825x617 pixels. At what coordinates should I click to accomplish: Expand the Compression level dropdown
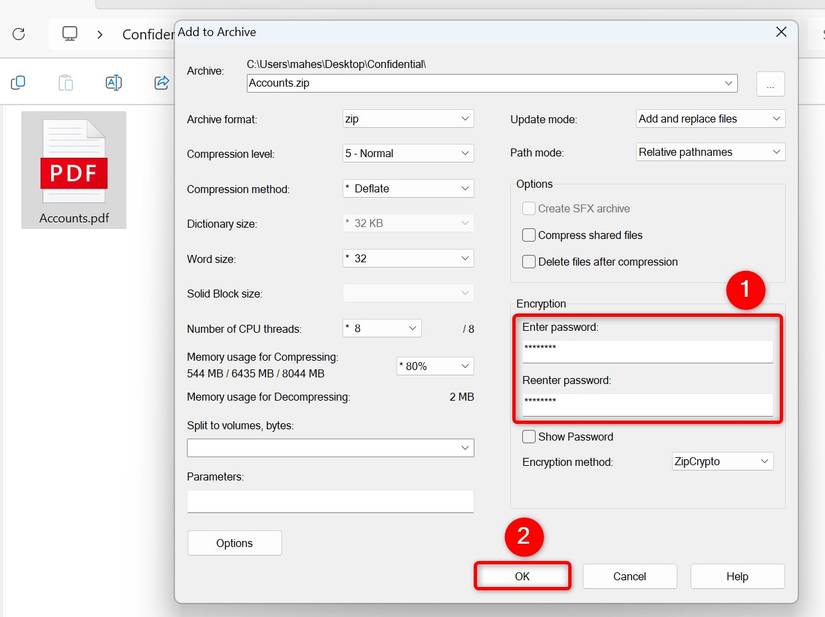pos(408,154)
